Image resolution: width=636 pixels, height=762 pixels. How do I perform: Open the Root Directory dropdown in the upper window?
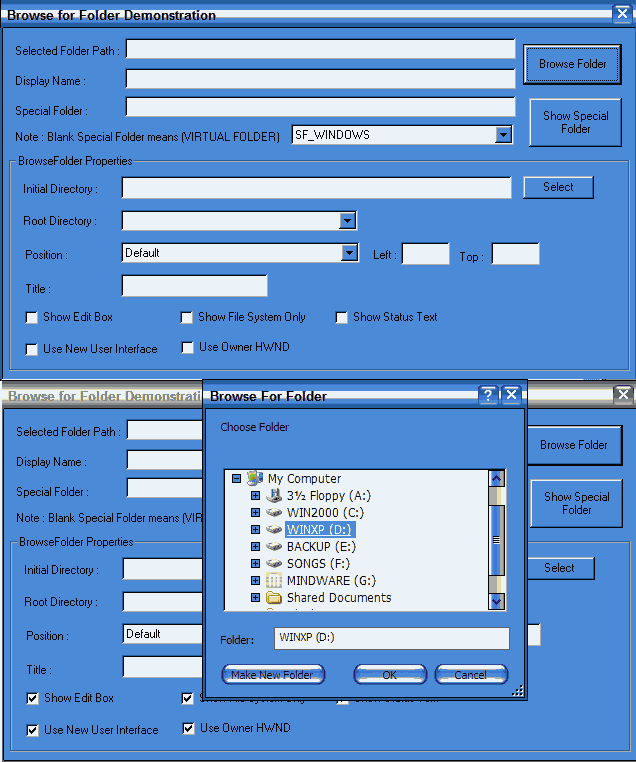(347, 221)
